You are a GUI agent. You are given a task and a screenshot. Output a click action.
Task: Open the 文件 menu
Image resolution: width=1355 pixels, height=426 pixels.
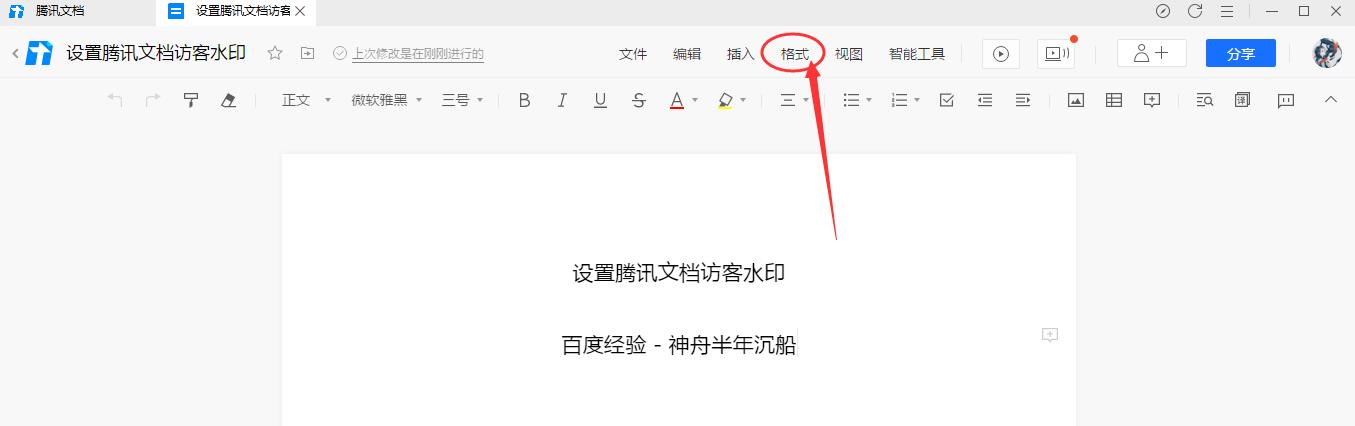(633, 54)
